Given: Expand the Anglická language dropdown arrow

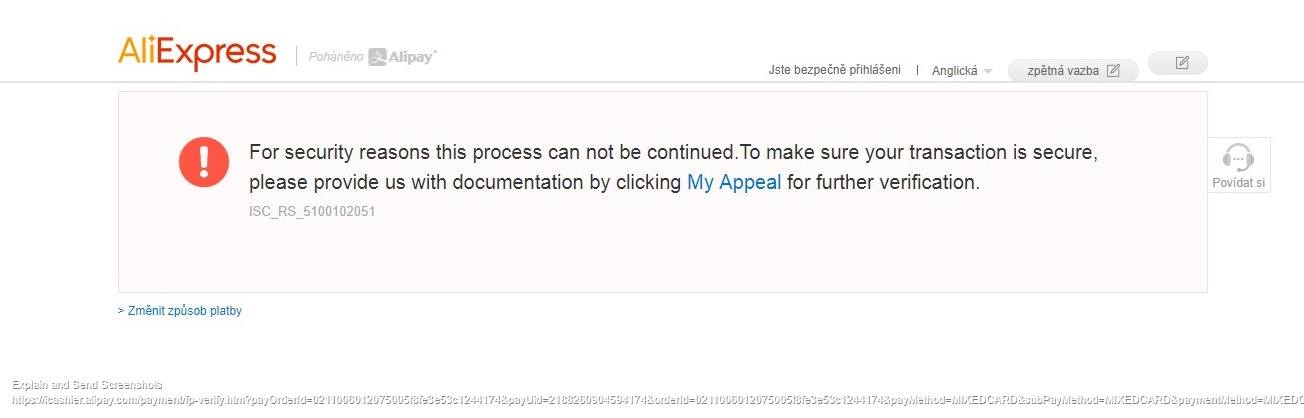Looking at the screenshot, I should [x=988, y=72].
